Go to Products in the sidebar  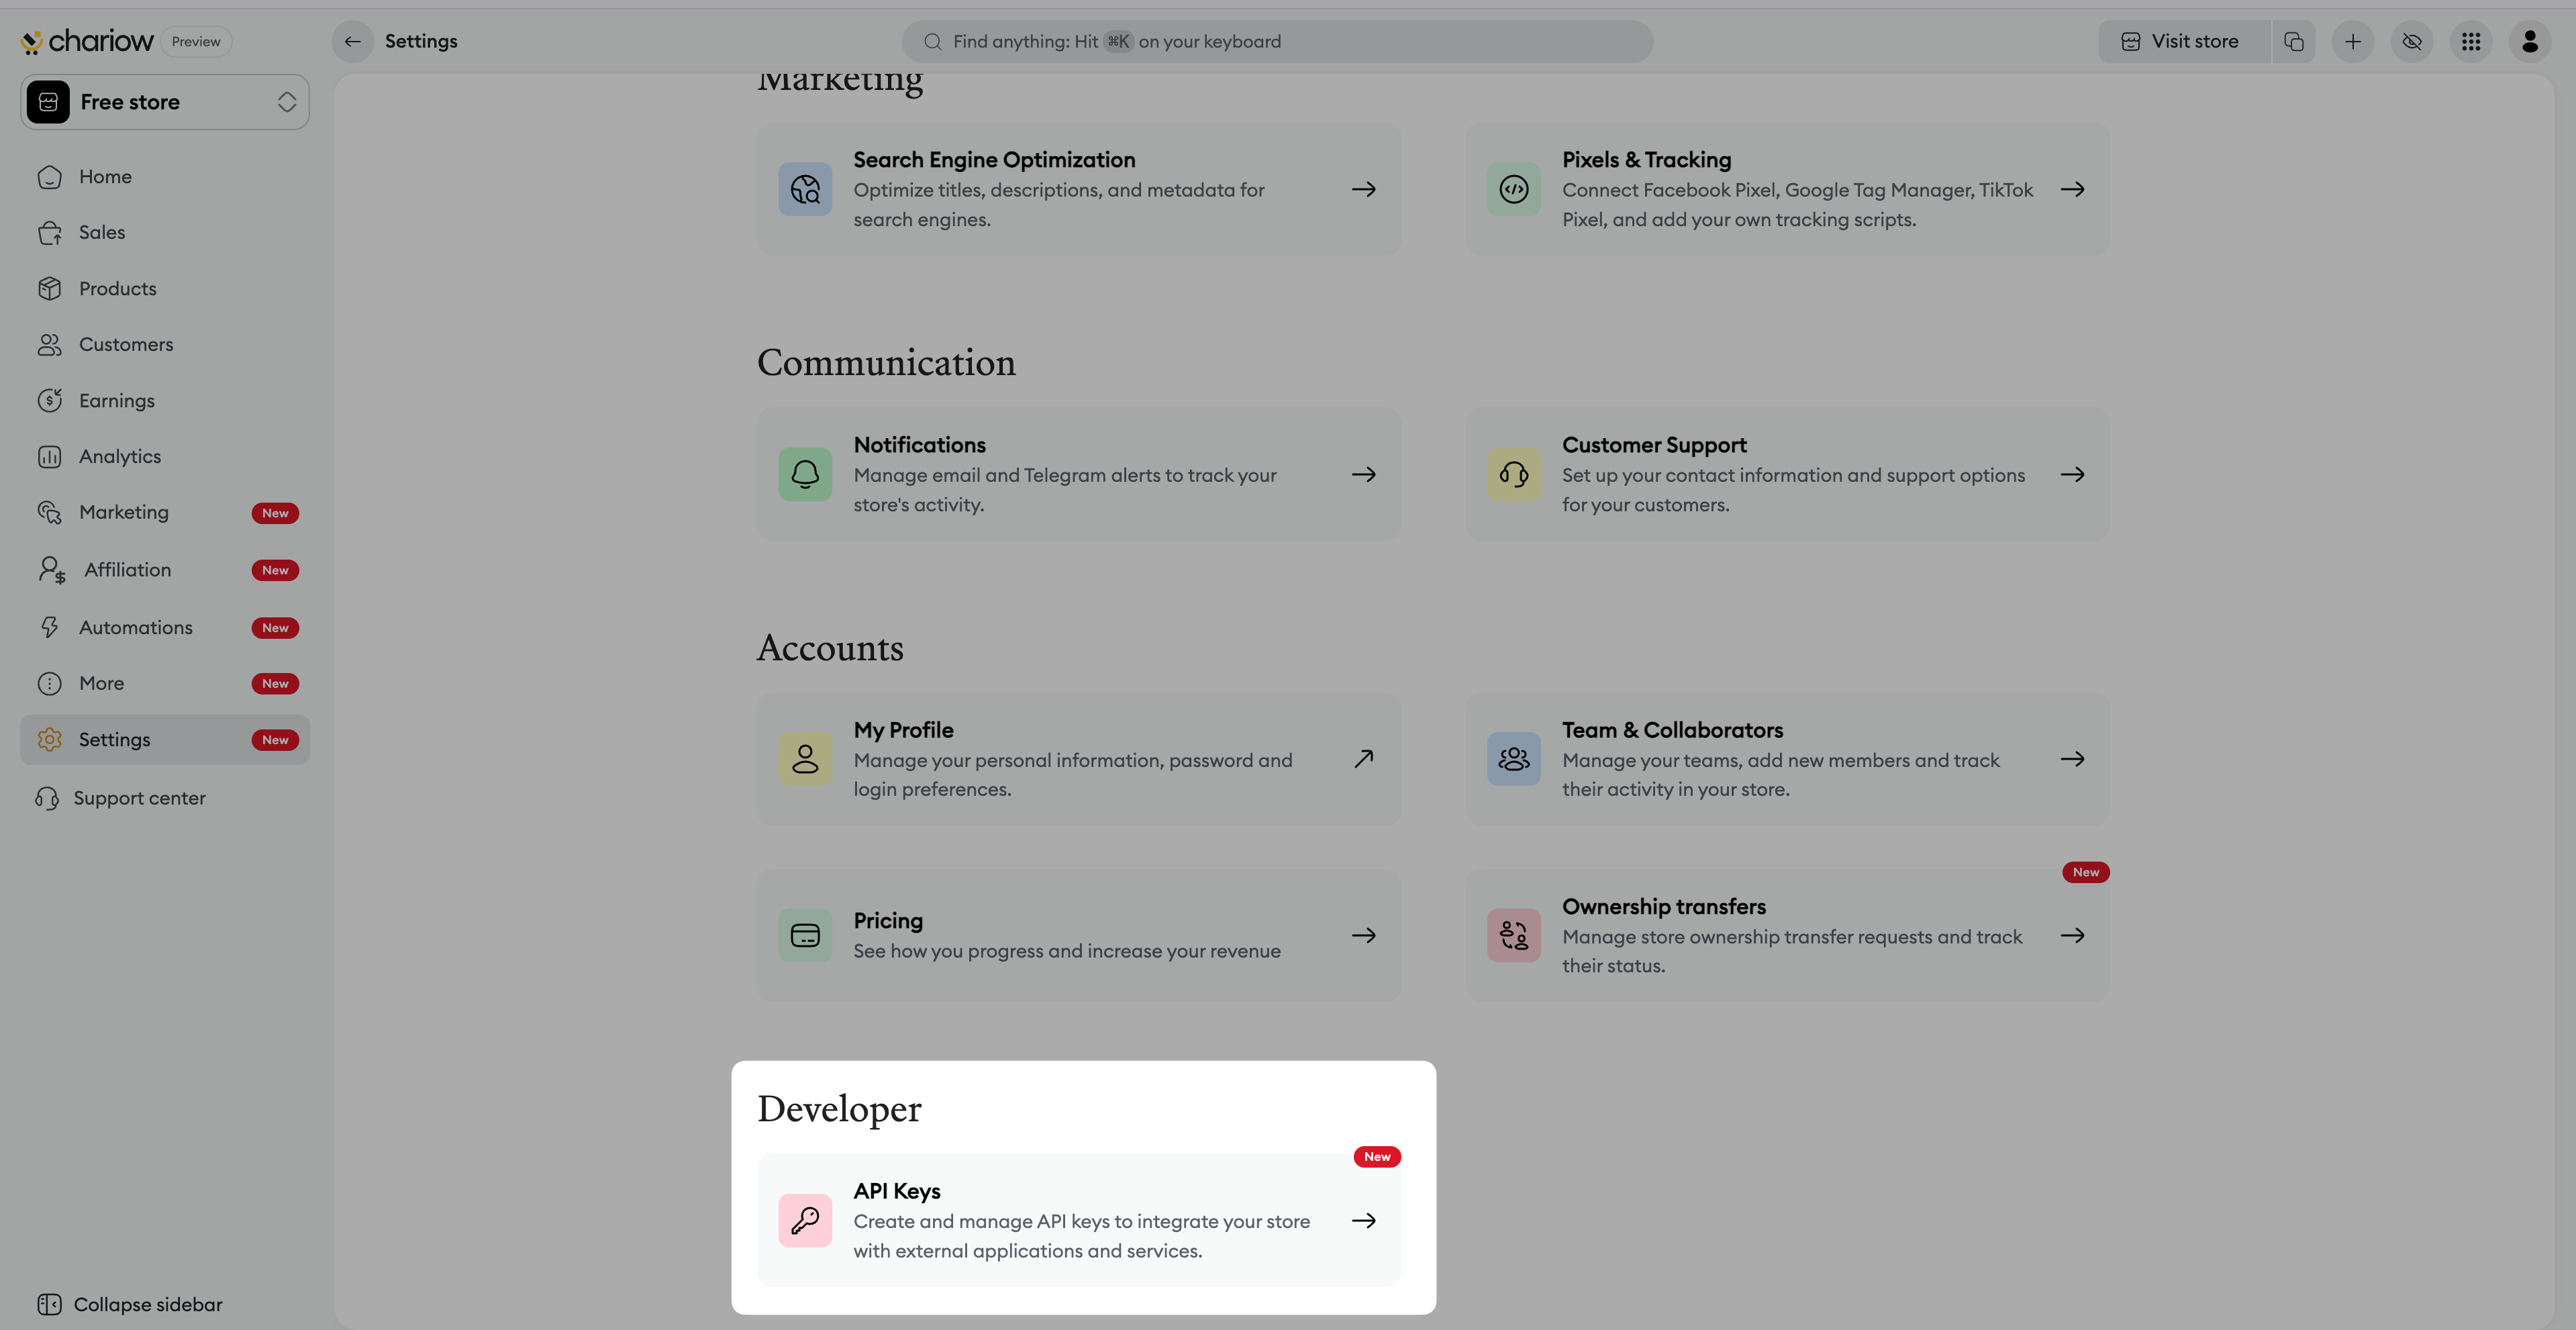pos(118,288)
